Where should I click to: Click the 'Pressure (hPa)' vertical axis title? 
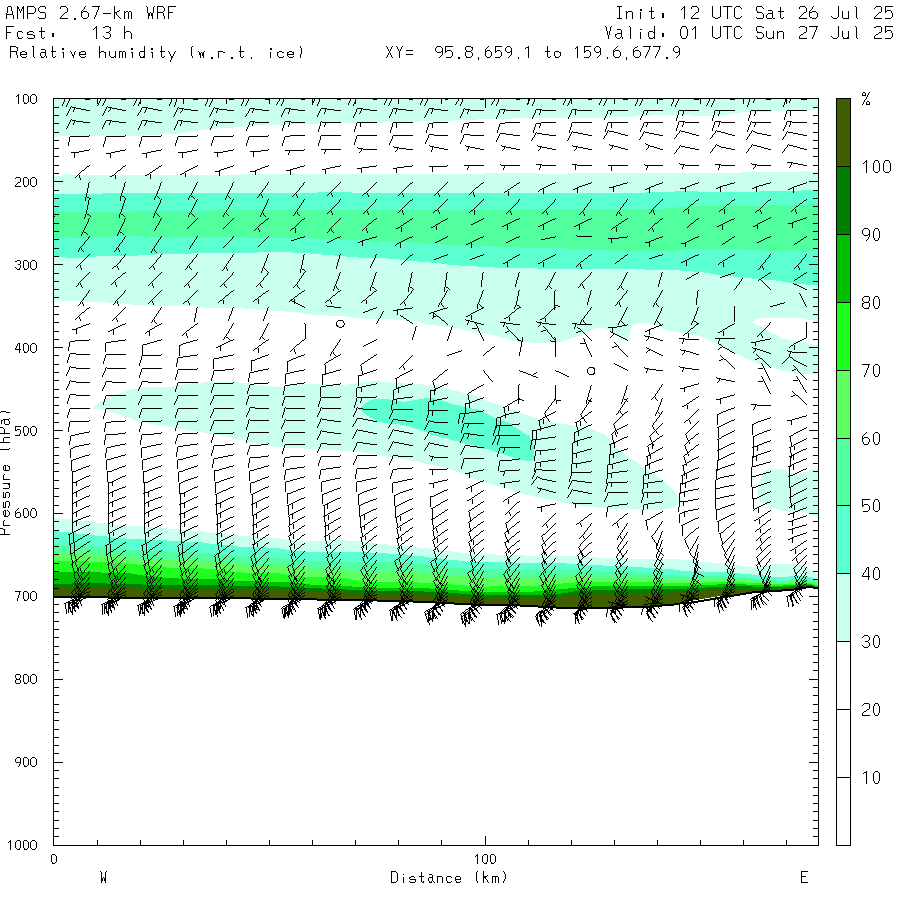coord(5,472)
